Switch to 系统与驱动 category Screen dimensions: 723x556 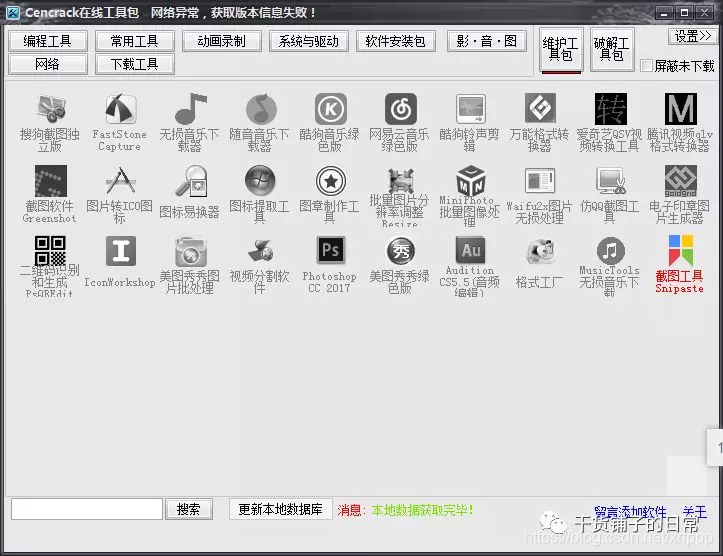[x=308, y=41]
